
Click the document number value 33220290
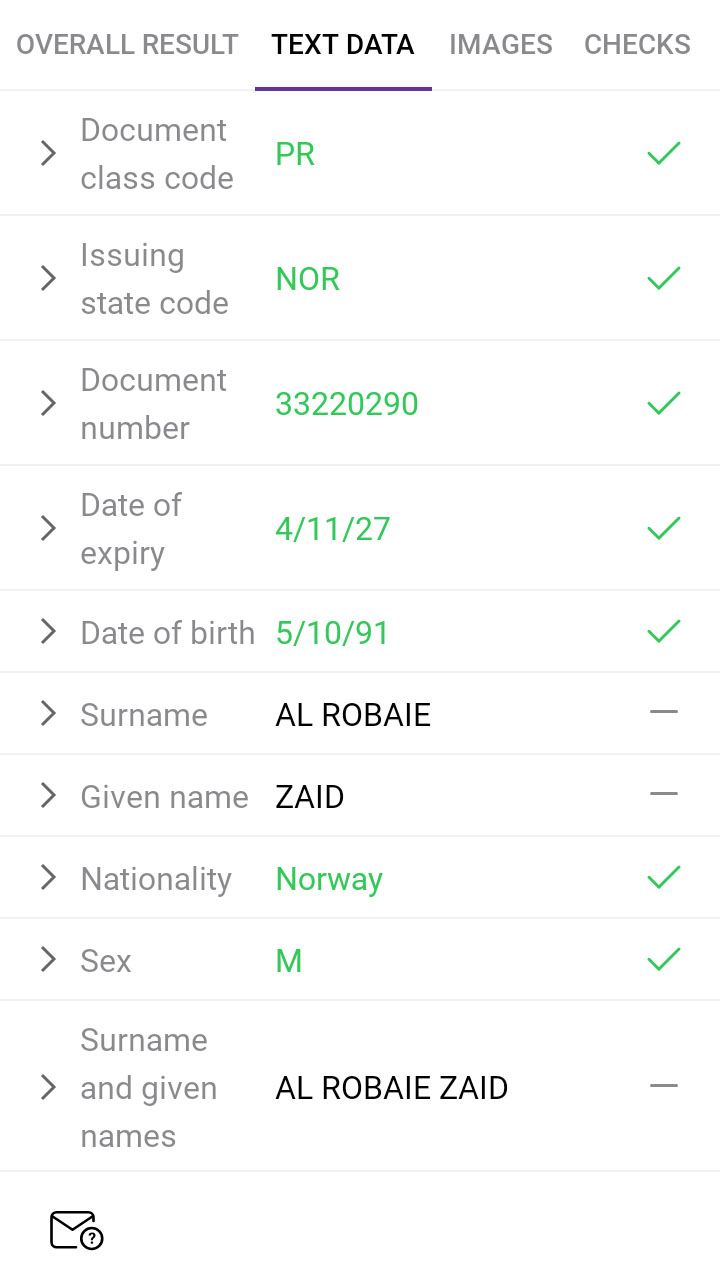click(x=347, y=404)
